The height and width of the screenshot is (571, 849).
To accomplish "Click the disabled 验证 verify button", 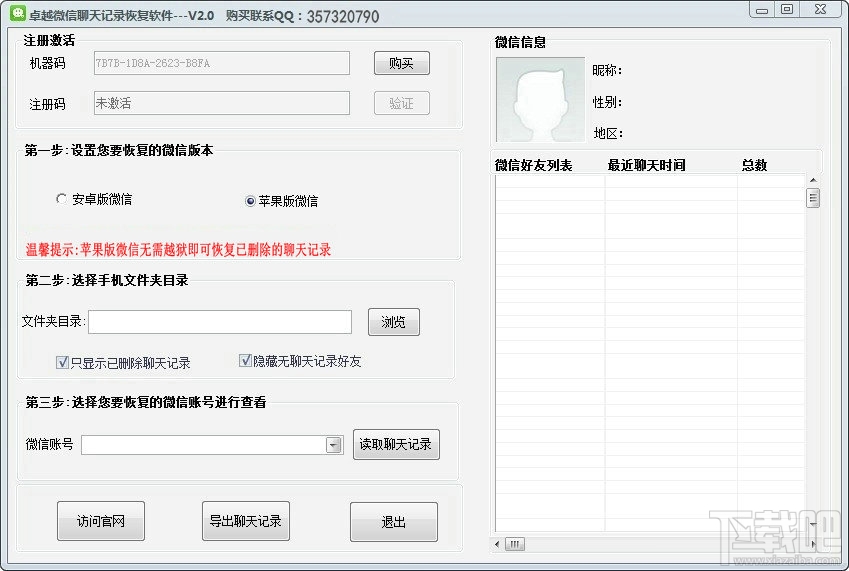I will pyautogui.click(x=401, y=103).
